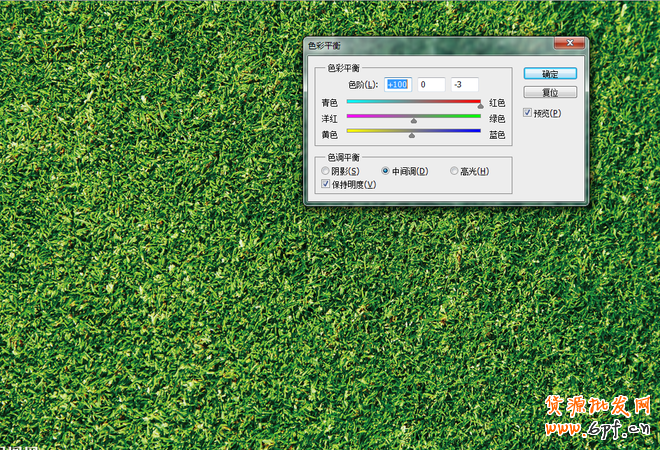
Task: Click the second 色阶 field showing 0
Action: point(431,84)
